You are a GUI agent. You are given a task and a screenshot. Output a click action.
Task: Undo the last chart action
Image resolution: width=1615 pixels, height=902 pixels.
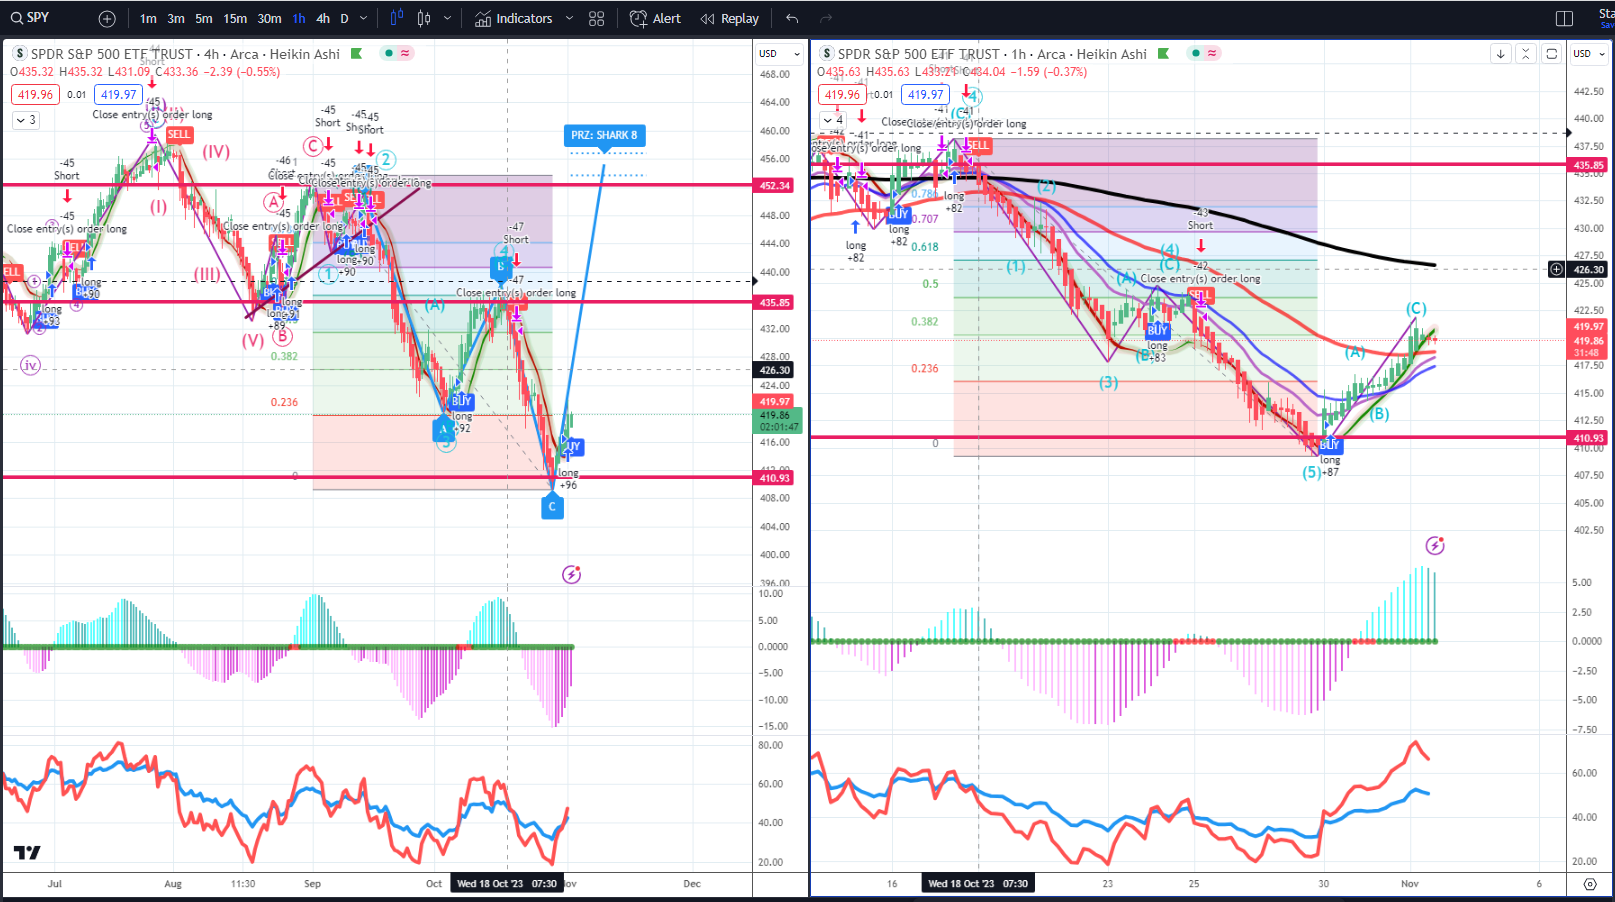point(792,19)
